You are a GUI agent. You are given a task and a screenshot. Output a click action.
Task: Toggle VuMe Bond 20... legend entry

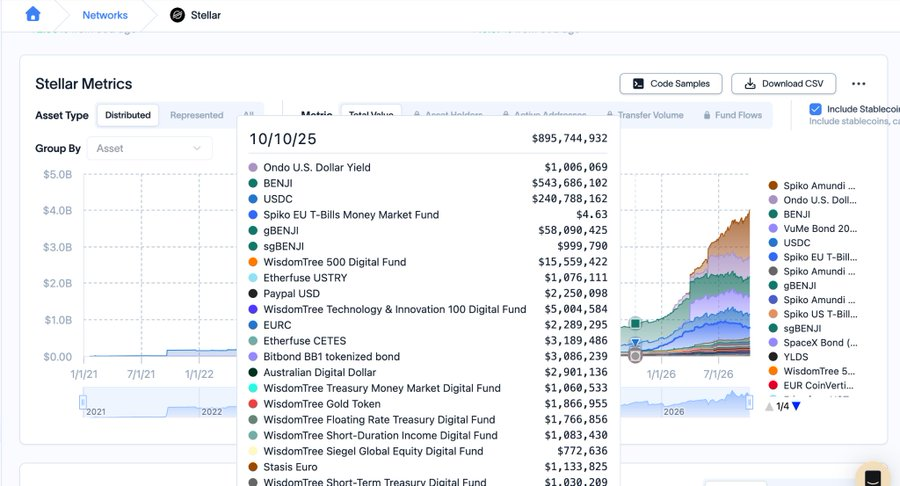(x=812, y=228)
